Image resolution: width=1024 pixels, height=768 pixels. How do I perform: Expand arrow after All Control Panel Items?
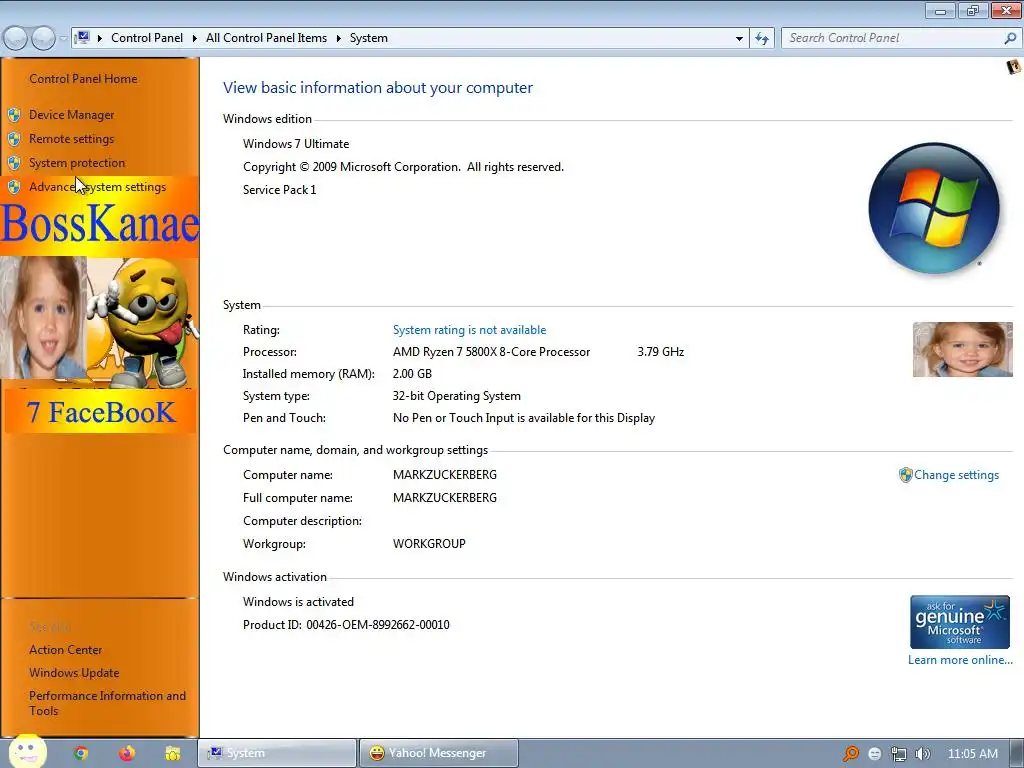[339, 39]
